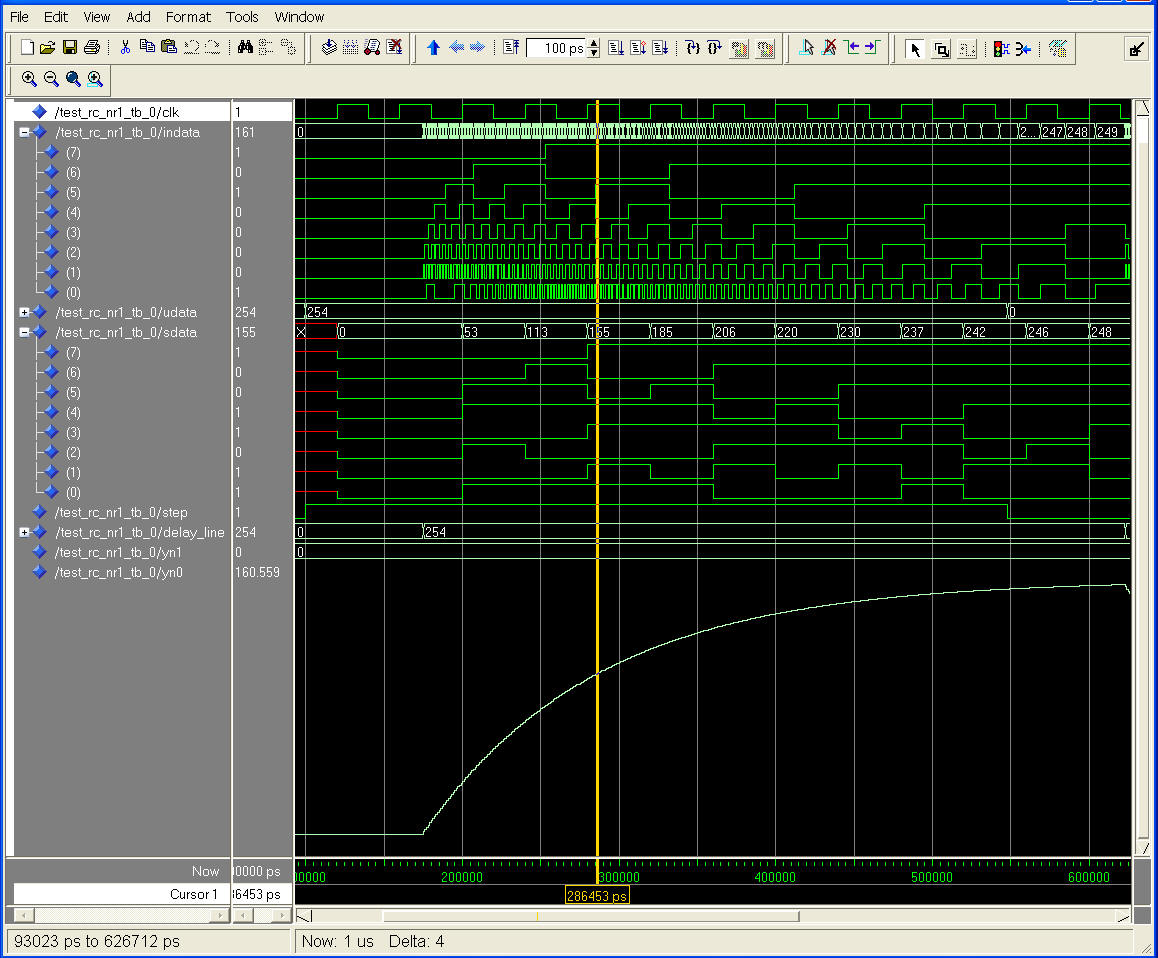Click the 286453 ps cursor time label

click(x=597, y=895)
